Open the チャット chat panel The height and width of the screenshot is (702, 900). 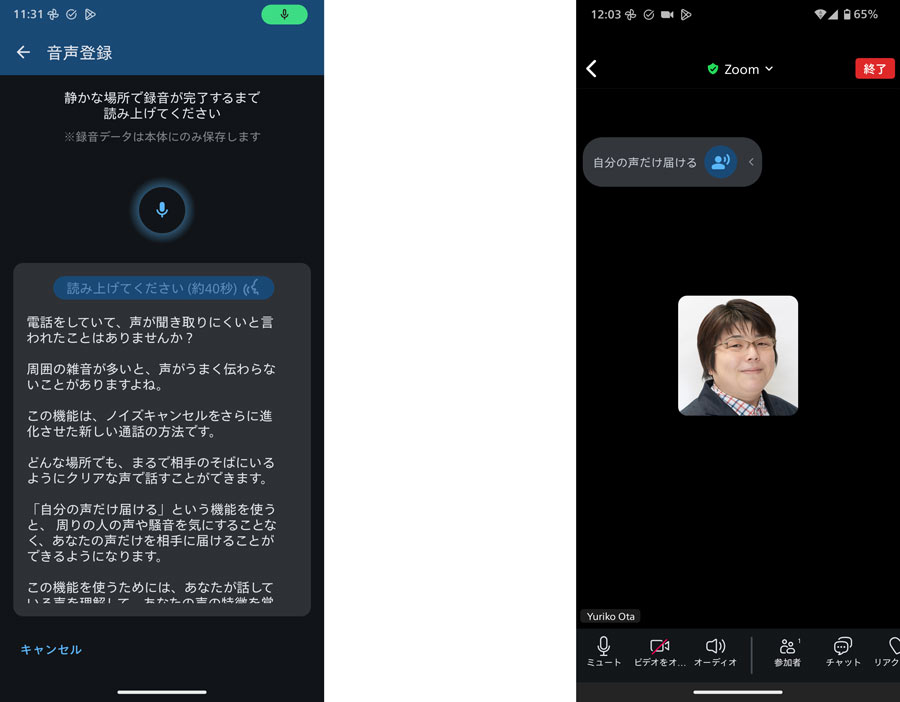tap(843, 652)
